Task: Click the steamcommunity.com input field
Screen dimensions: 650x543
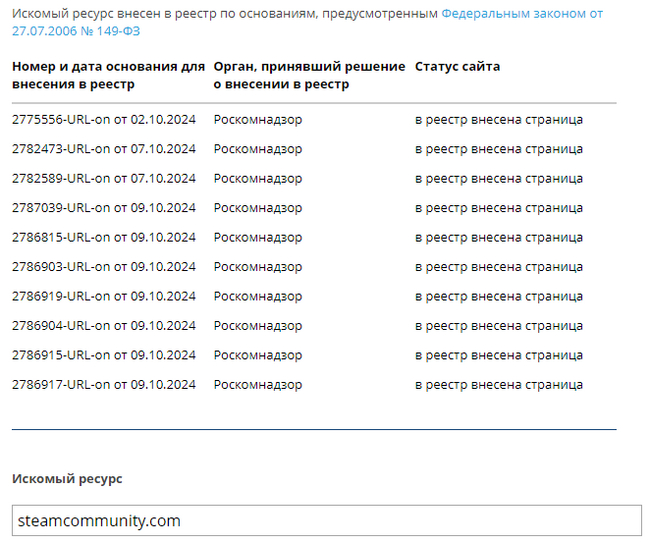Action: click(327, 521)
